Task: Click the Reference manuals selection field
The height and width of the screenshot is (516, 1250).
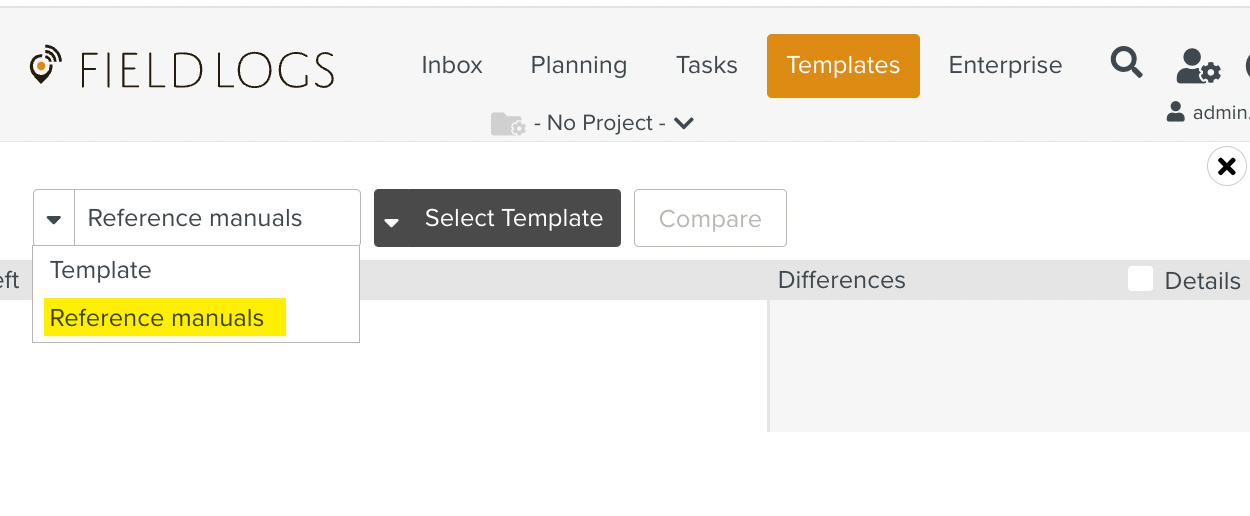Action: tap(217, 218)
